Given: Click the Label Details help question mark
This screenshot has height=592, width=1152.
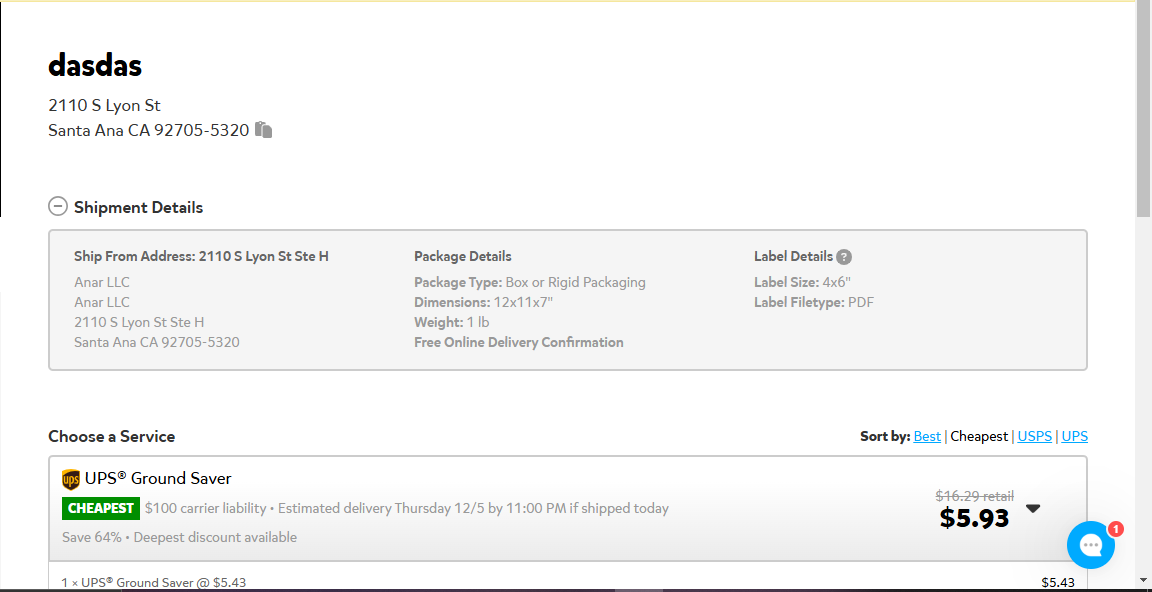Looking at the screenshot, I should click(844, 257).
